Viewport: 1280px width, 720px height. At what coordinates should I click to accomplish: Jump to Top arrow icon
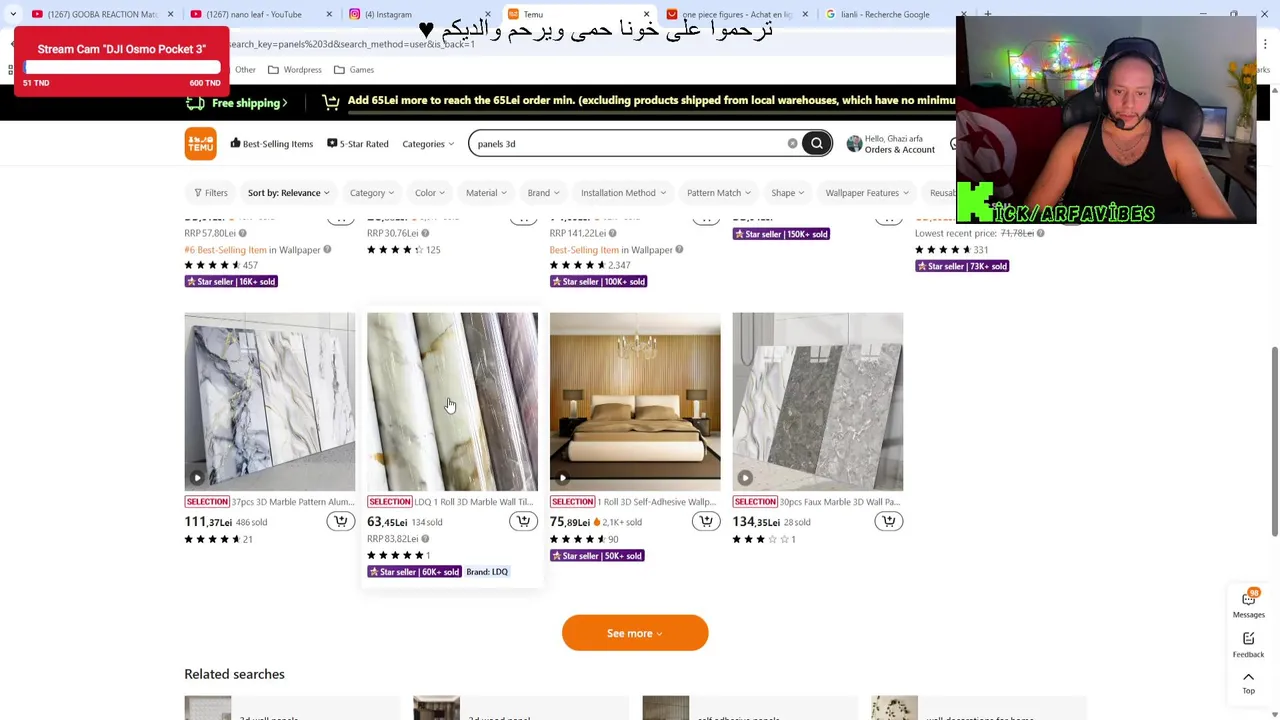1248,683
